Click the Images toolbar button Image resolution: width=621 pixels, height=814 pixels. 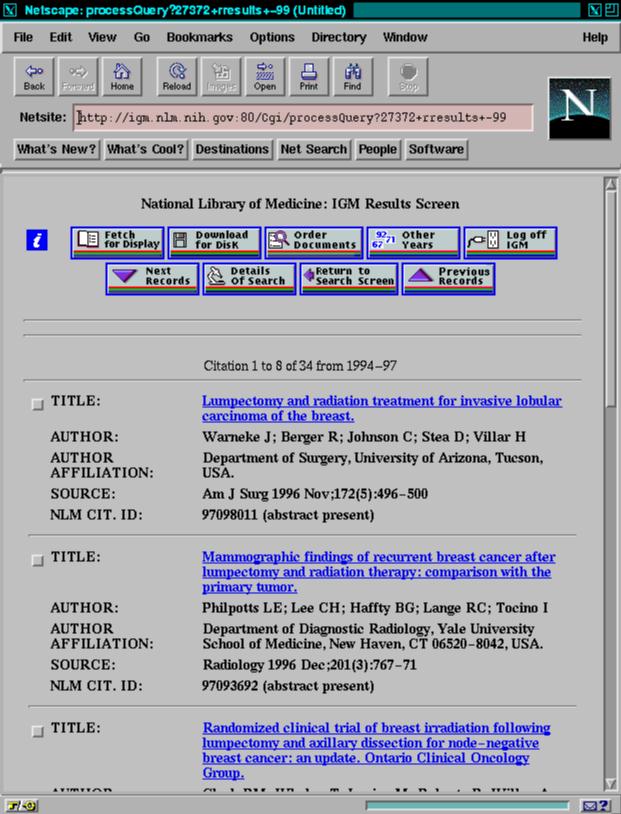pyautogui.click(x=221, y=77)
